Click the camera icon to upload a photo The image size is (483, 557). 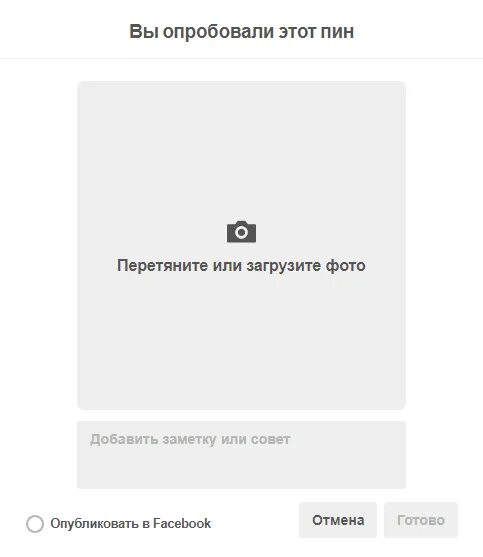pyautogui.click(x=242, y=232)
